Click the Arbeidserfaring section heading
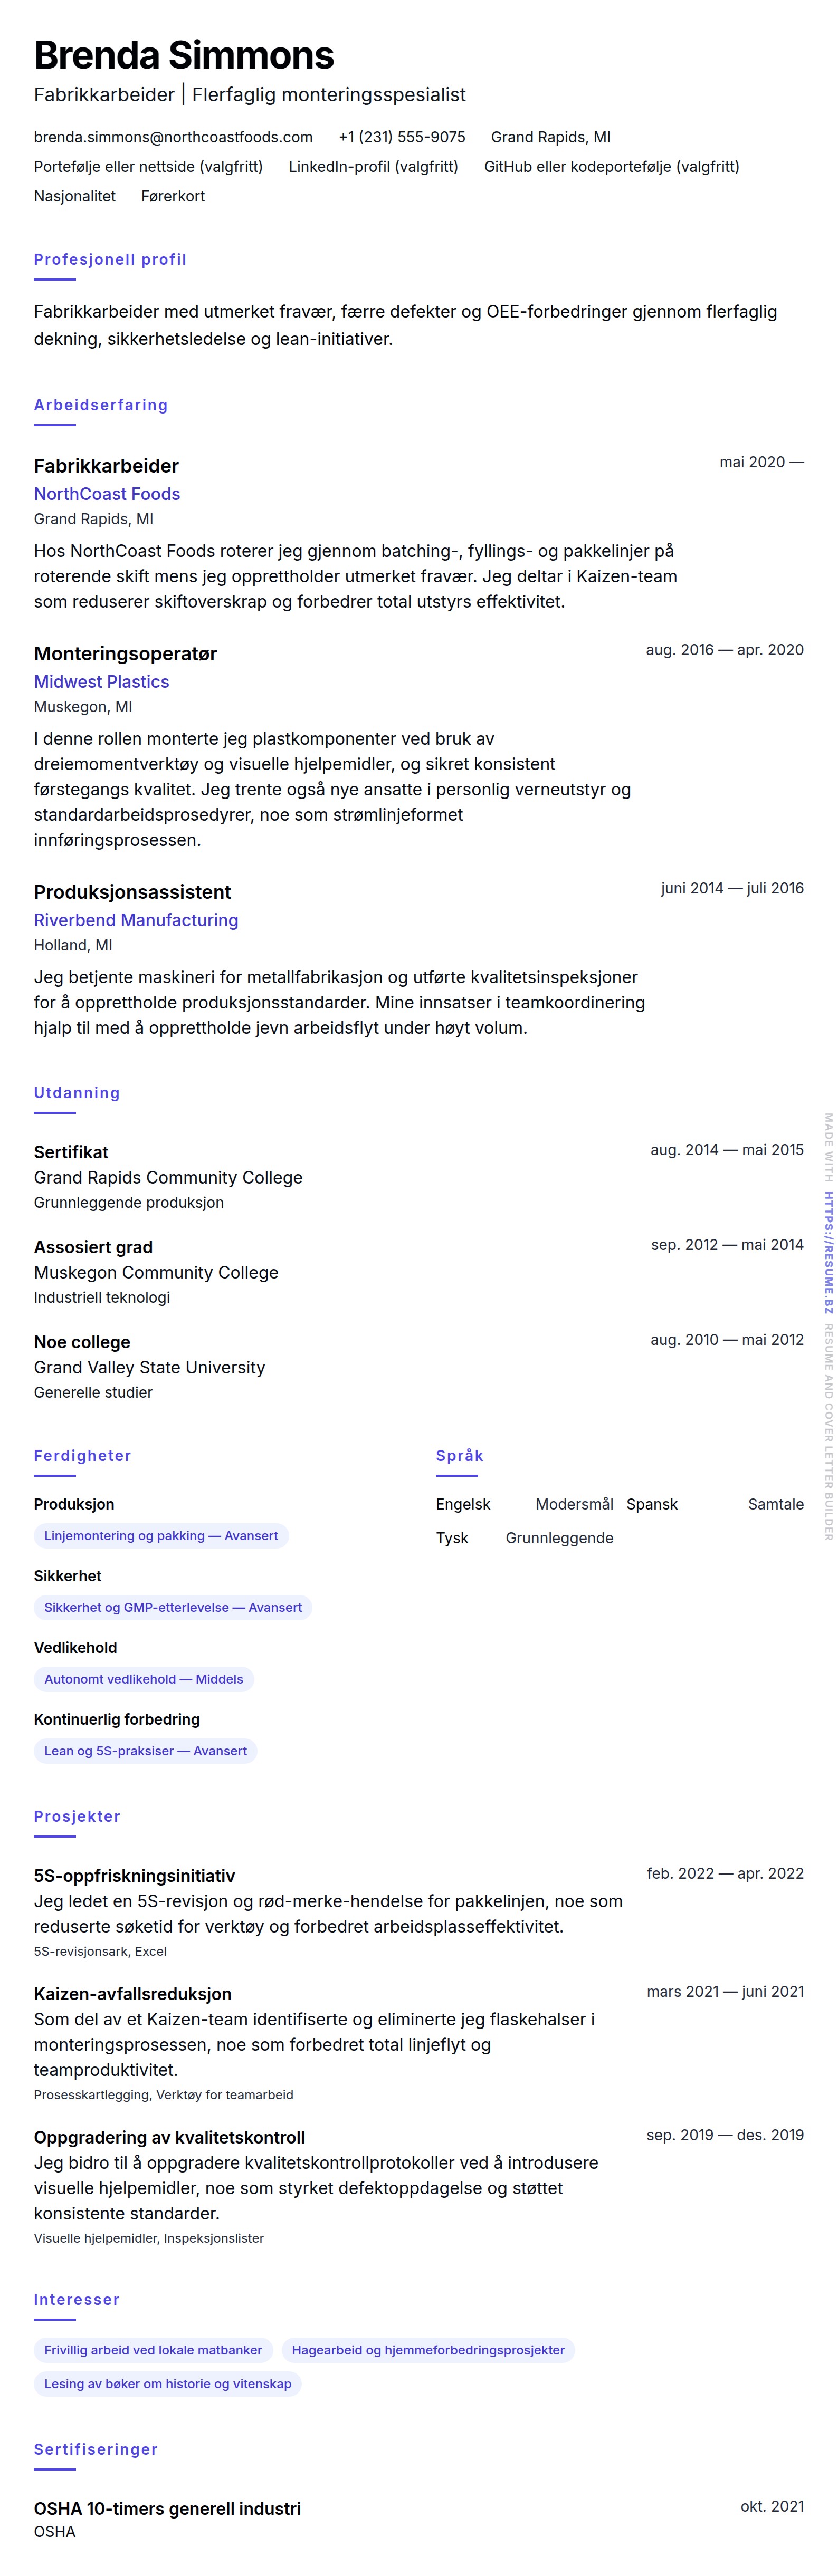This screenshot has width=838, height=2576. click(x=101, y=405)
